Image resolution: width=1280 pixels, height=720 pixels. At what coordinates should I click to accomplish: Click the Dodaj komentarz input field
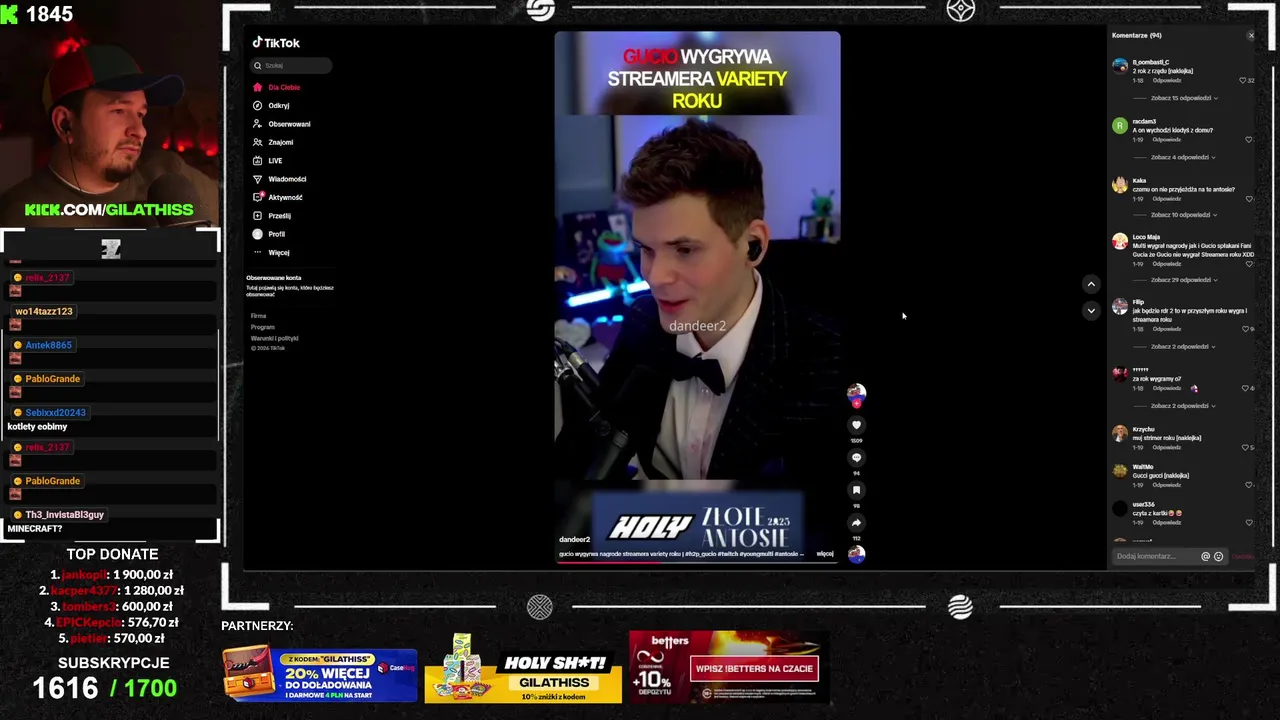coord(1156,556)
